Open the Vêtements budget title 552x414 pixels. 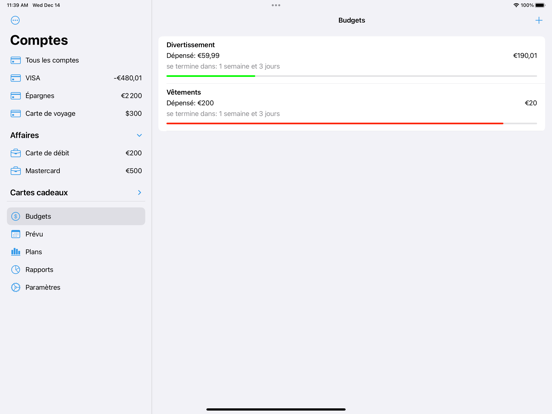(x=184, y=92)
